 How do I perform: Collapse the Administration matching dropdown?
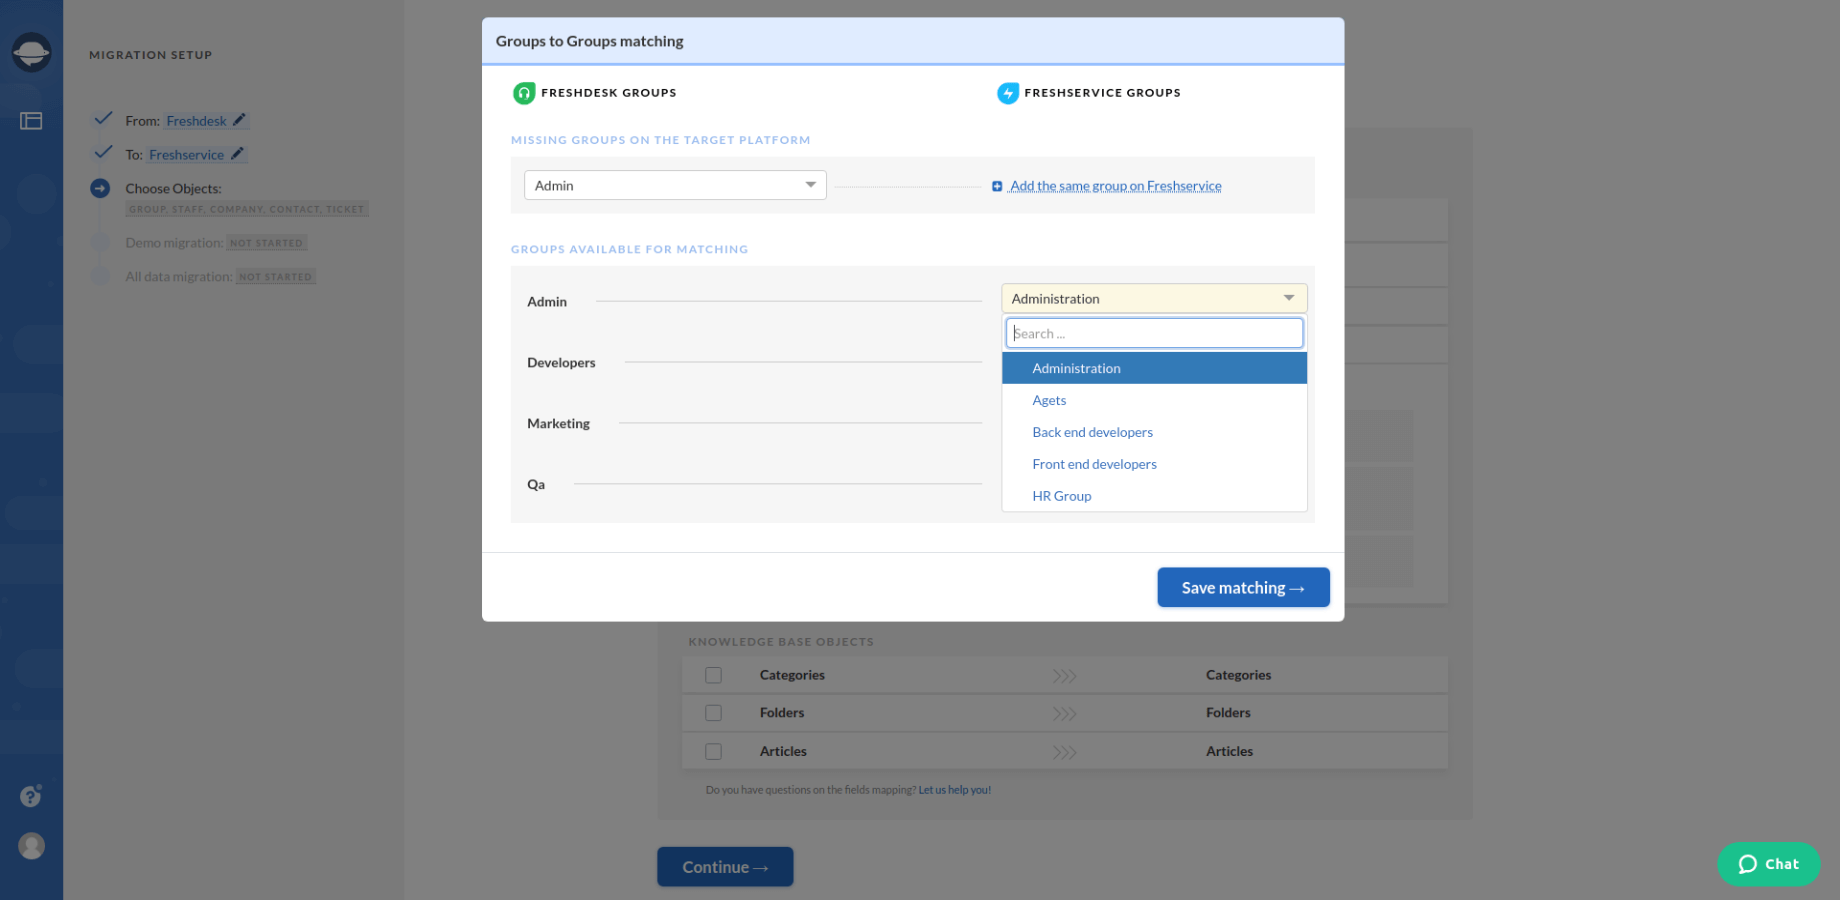tap(1154, 298)
